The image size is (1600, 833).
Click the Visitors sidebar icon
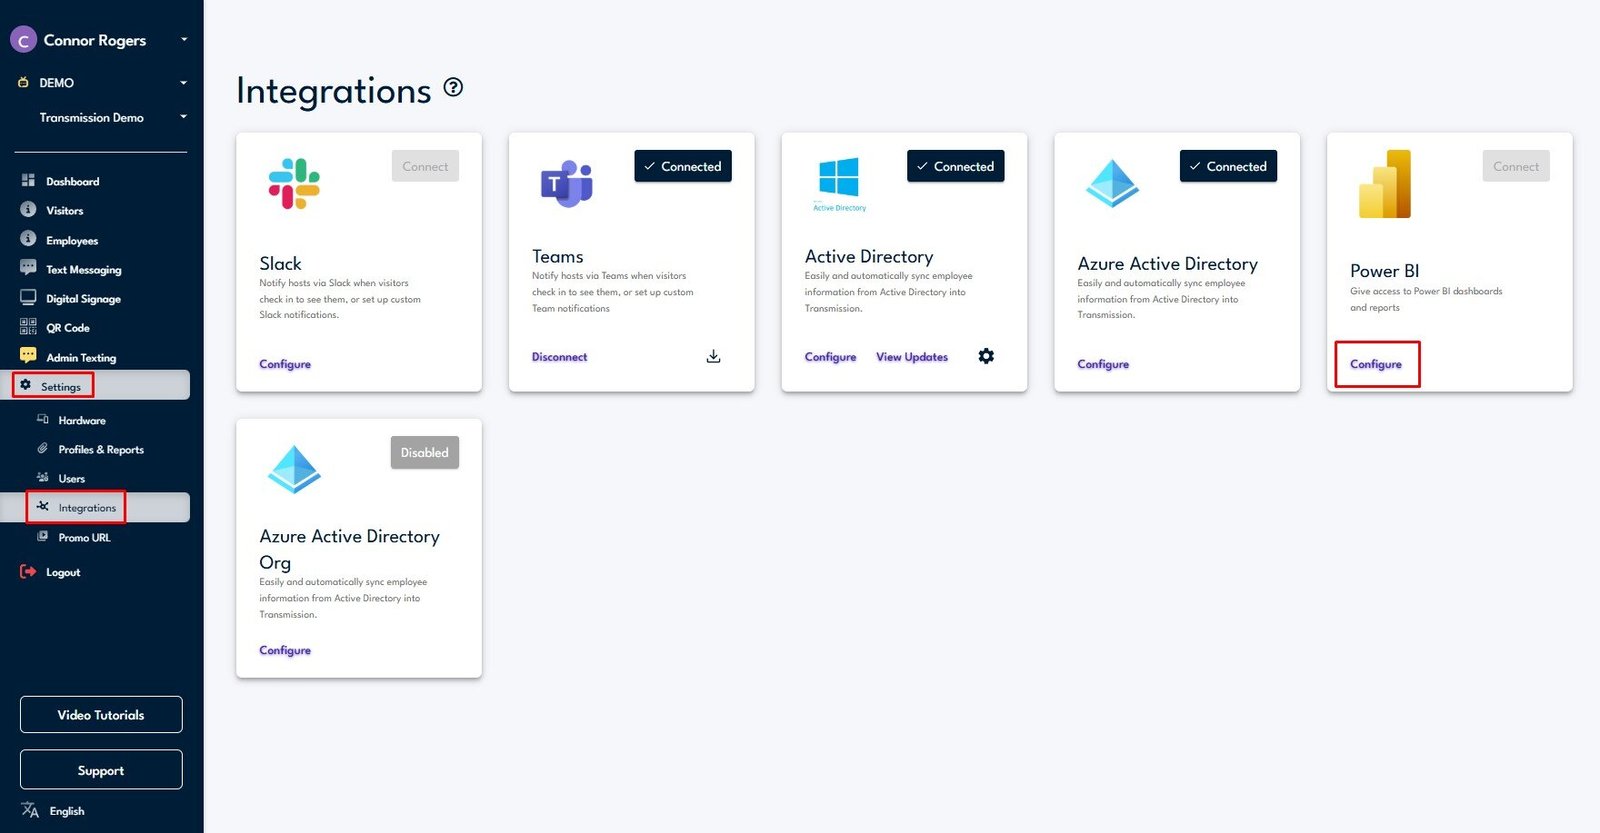pos(28,209)
